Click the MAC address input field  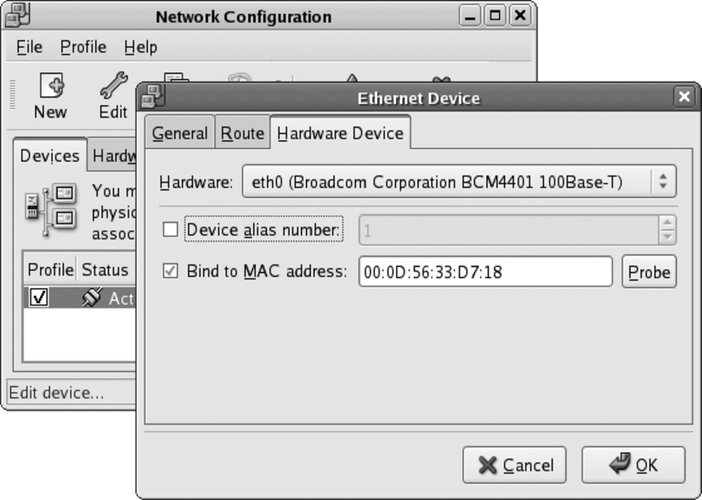click(484, 271)
